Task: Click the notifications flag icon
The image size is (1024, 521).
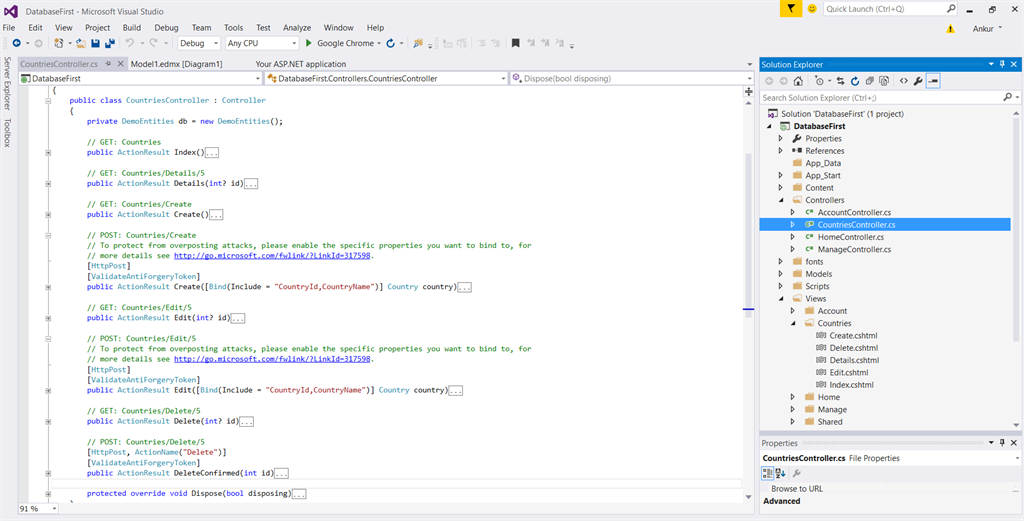Action: (789, 9)
